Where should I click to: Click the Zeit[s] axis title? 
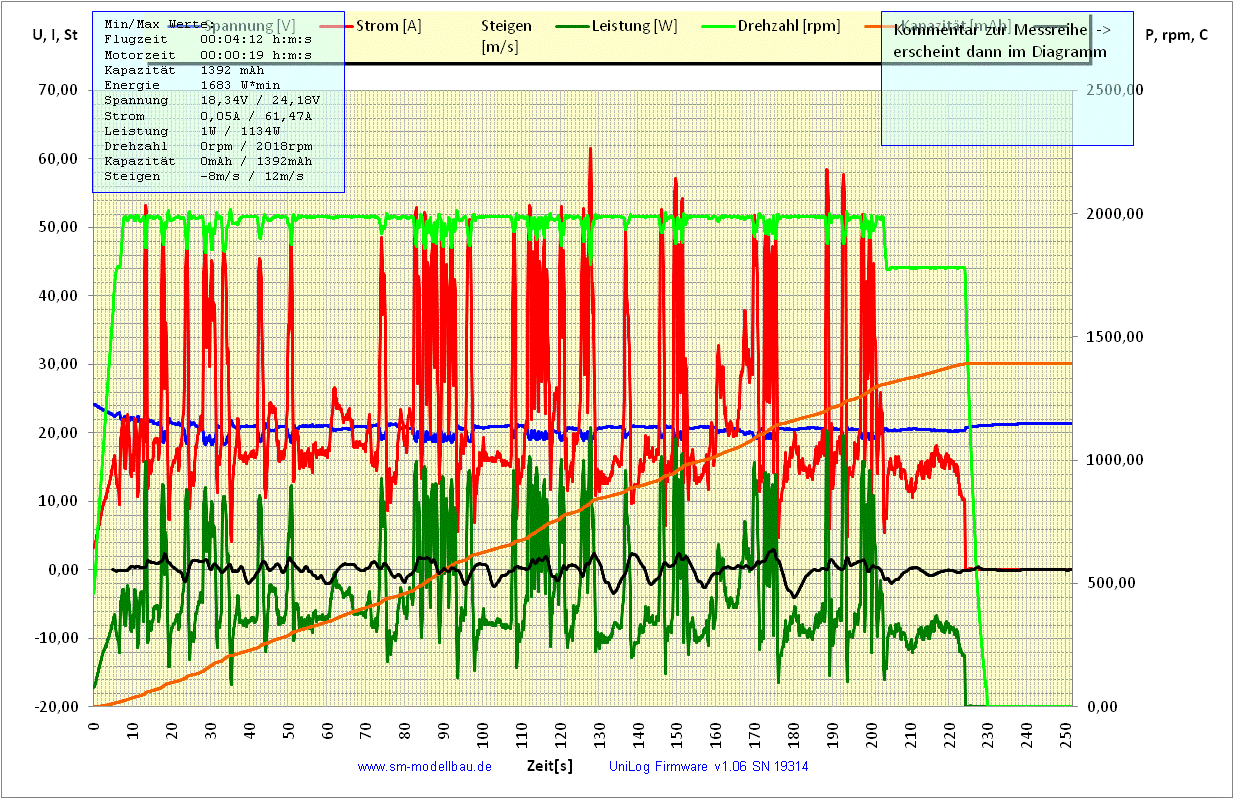(549, 766)
